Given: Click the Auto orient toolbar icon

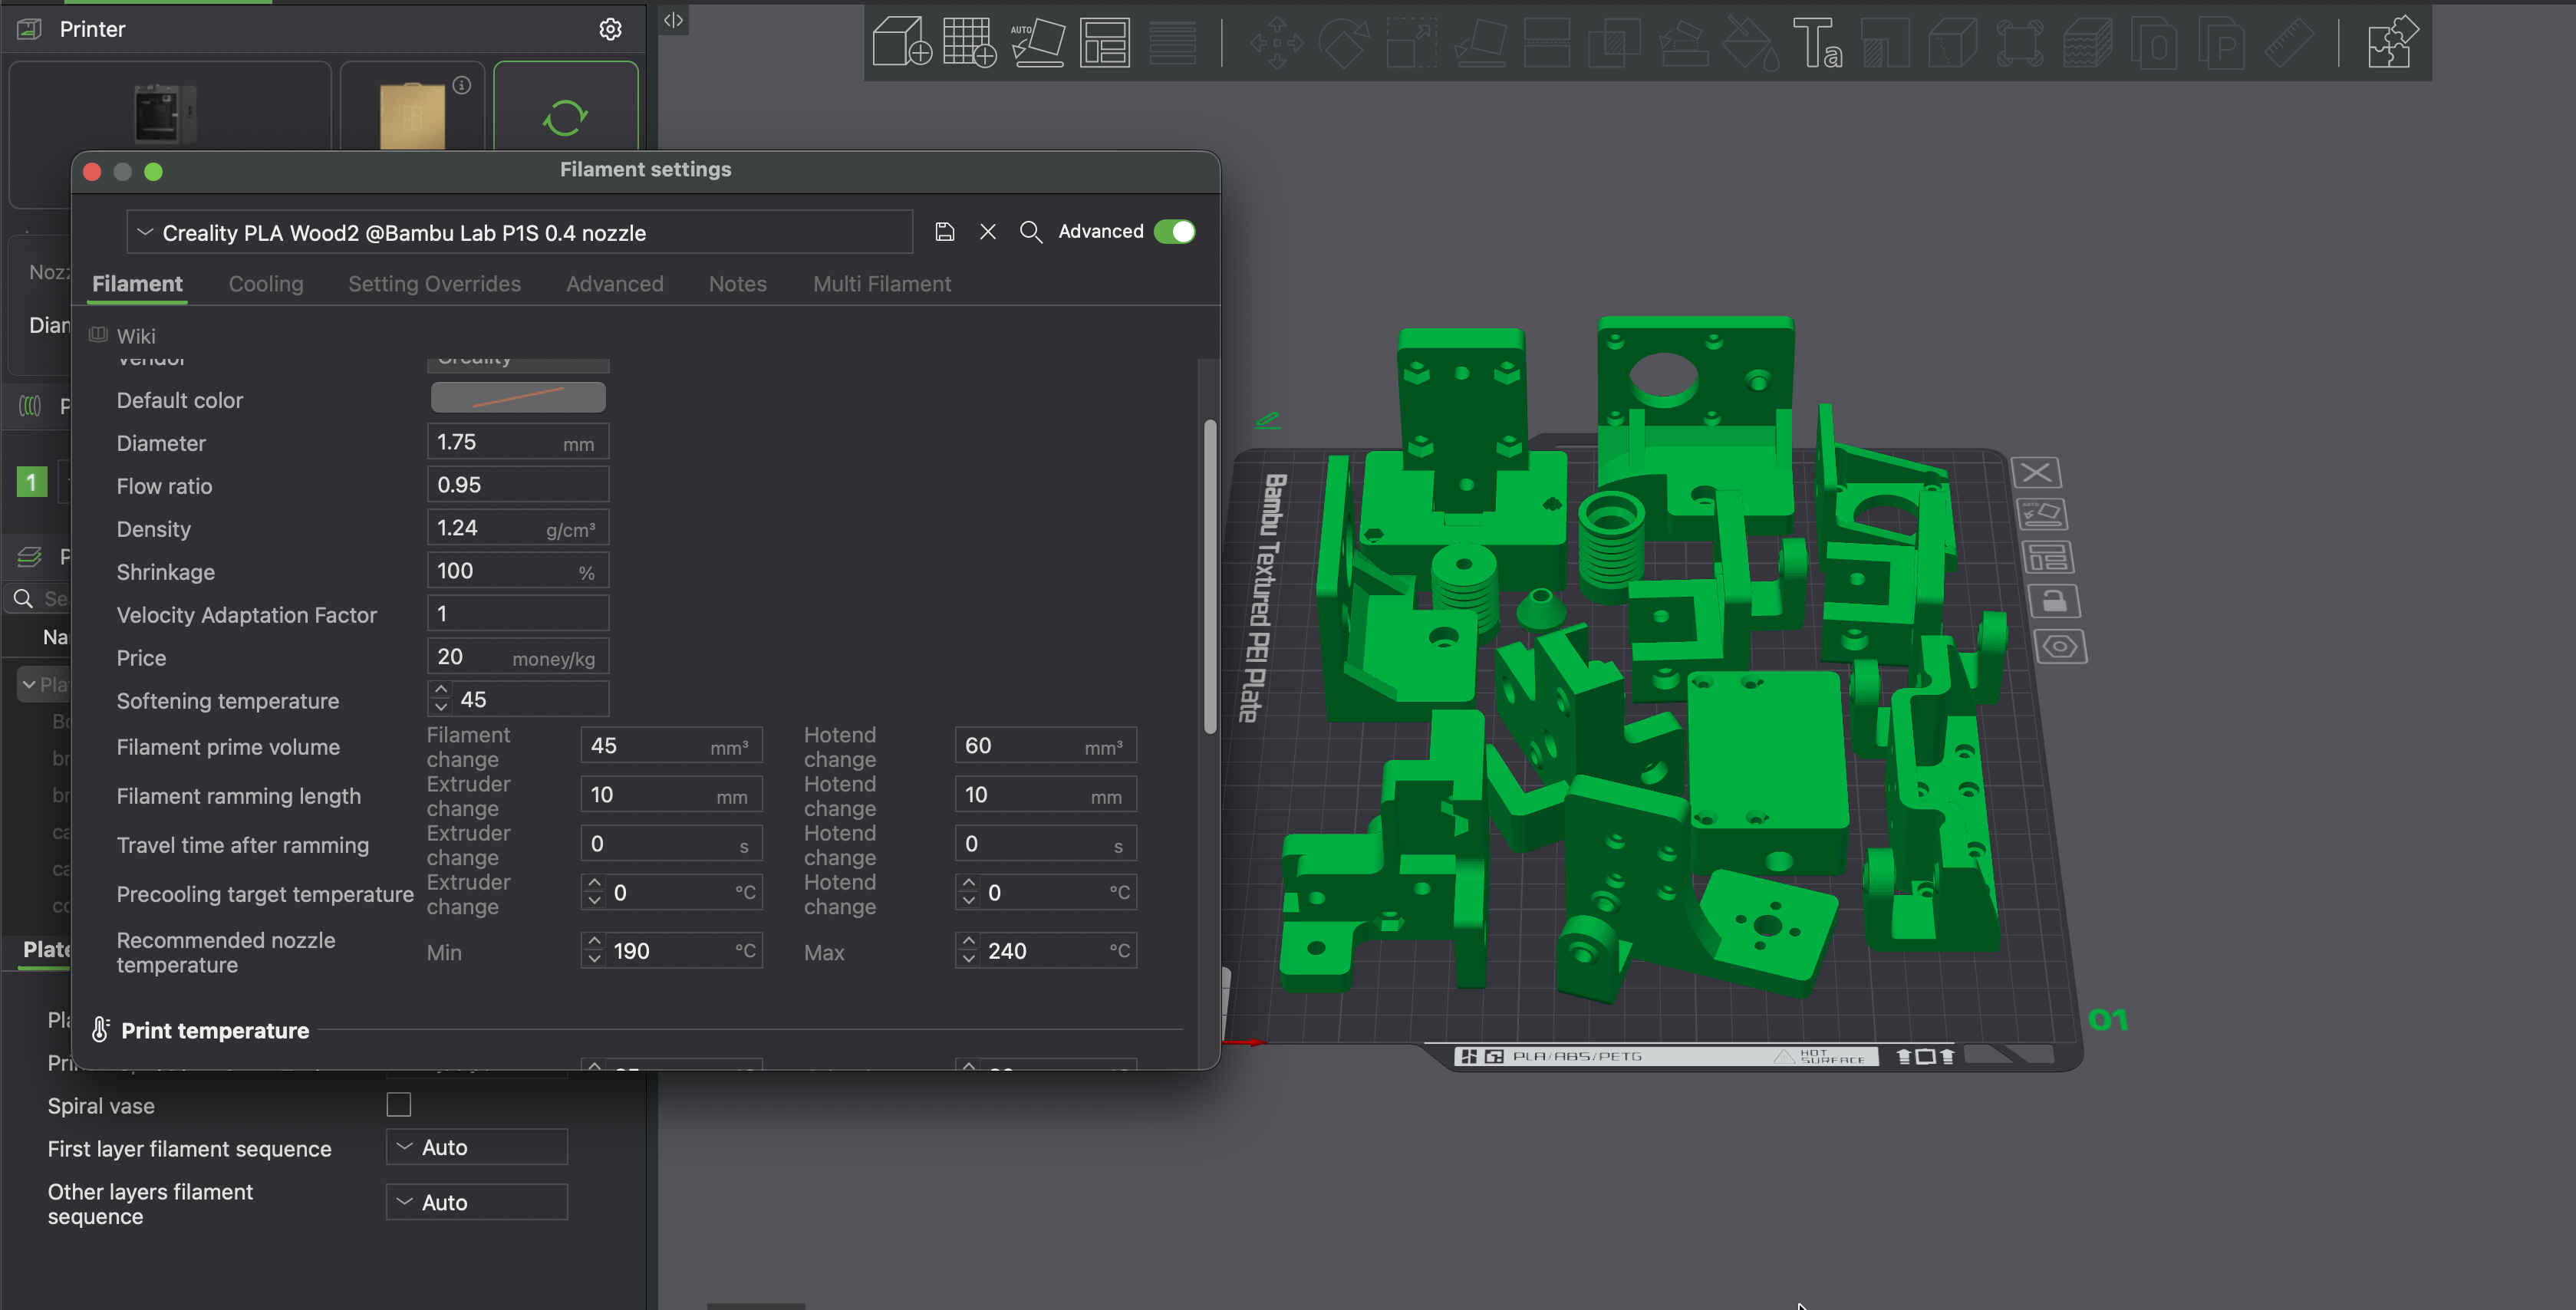Looking at the screenshot, I should [x=1037, y=42].
